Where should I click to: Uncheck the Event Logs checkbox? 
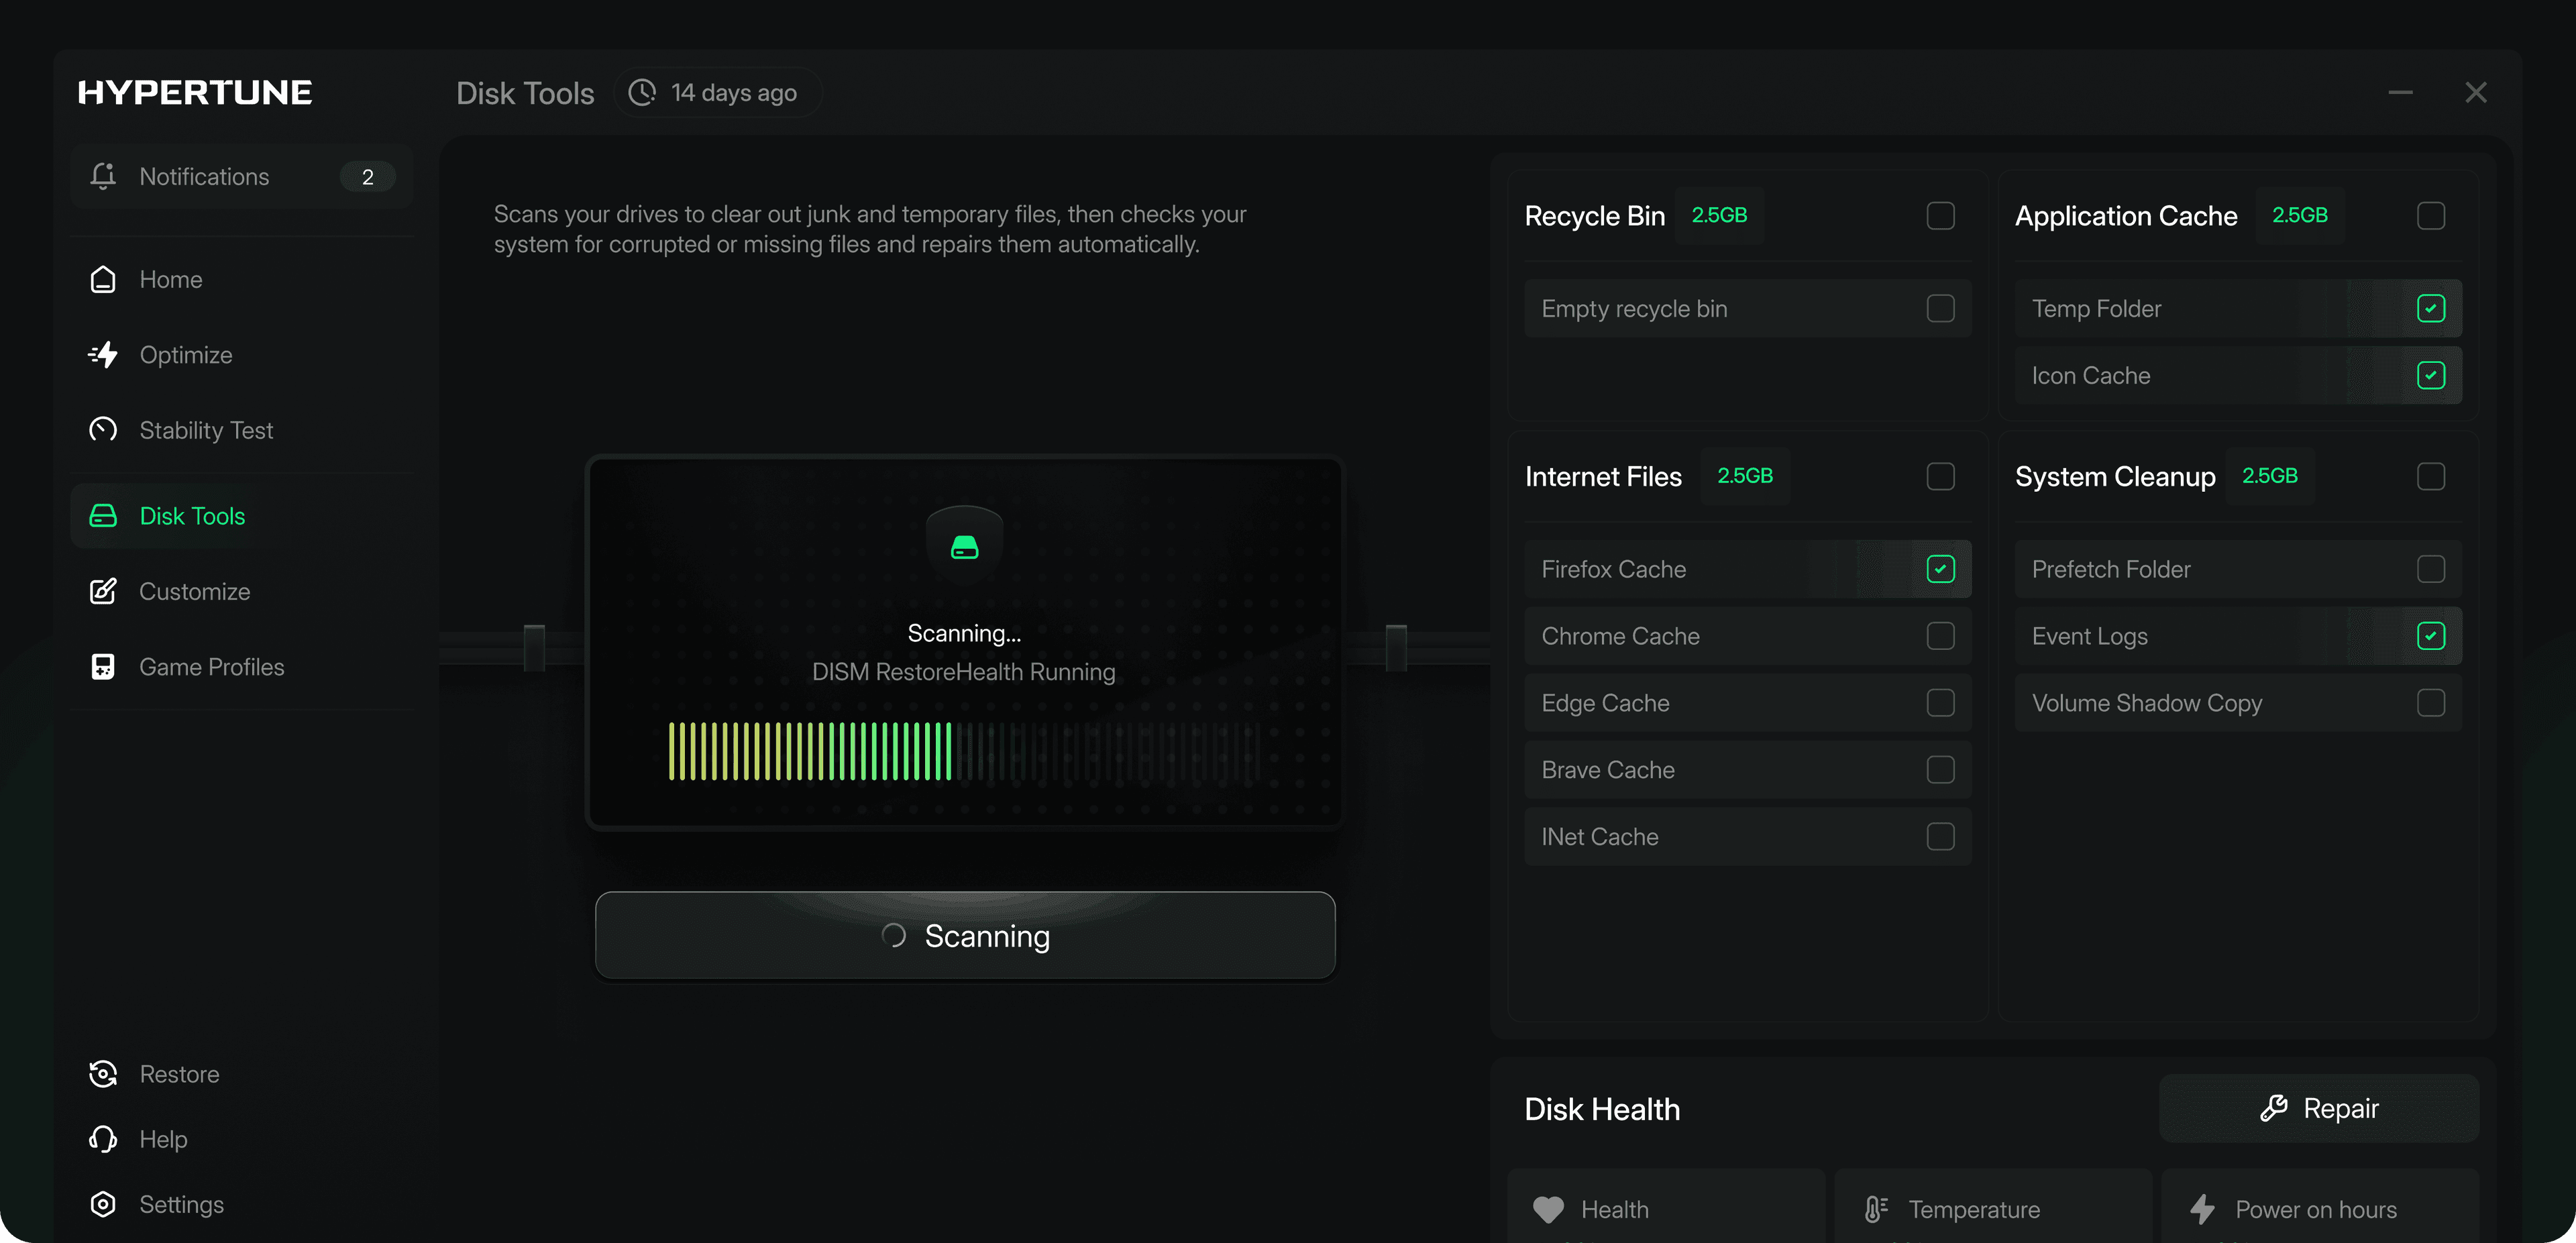(x=2430, y=636)
